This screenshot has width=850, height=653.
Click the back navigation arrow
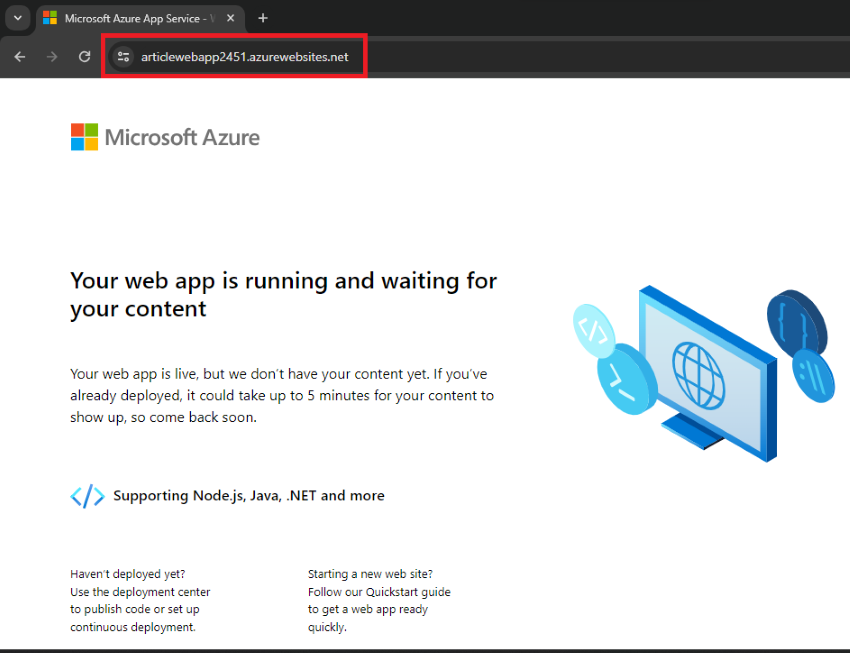click(x=19, y=56)
